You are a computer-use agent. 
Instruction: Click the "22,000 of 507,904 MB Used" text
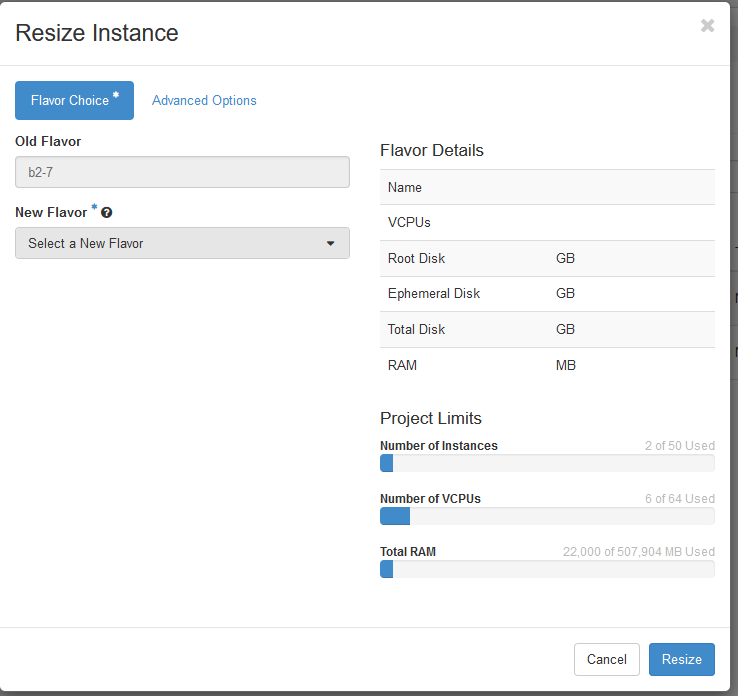tap(639, 552)
